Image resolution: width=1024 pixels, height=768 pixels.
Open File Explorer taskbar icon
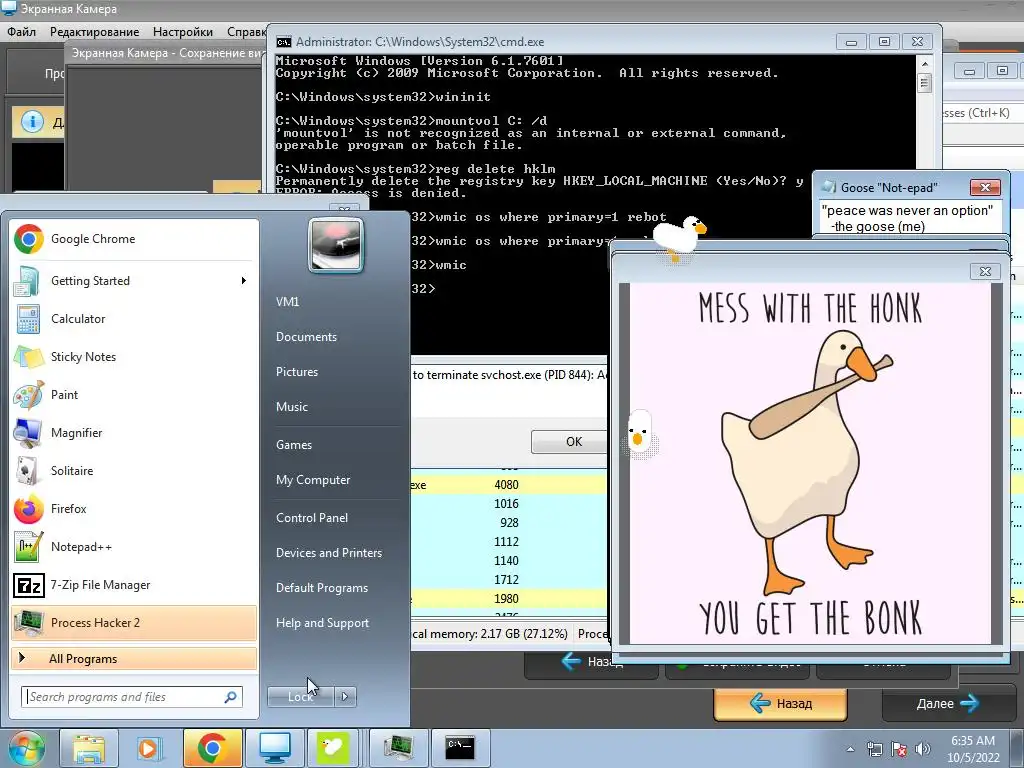click(x=88, y=748)
